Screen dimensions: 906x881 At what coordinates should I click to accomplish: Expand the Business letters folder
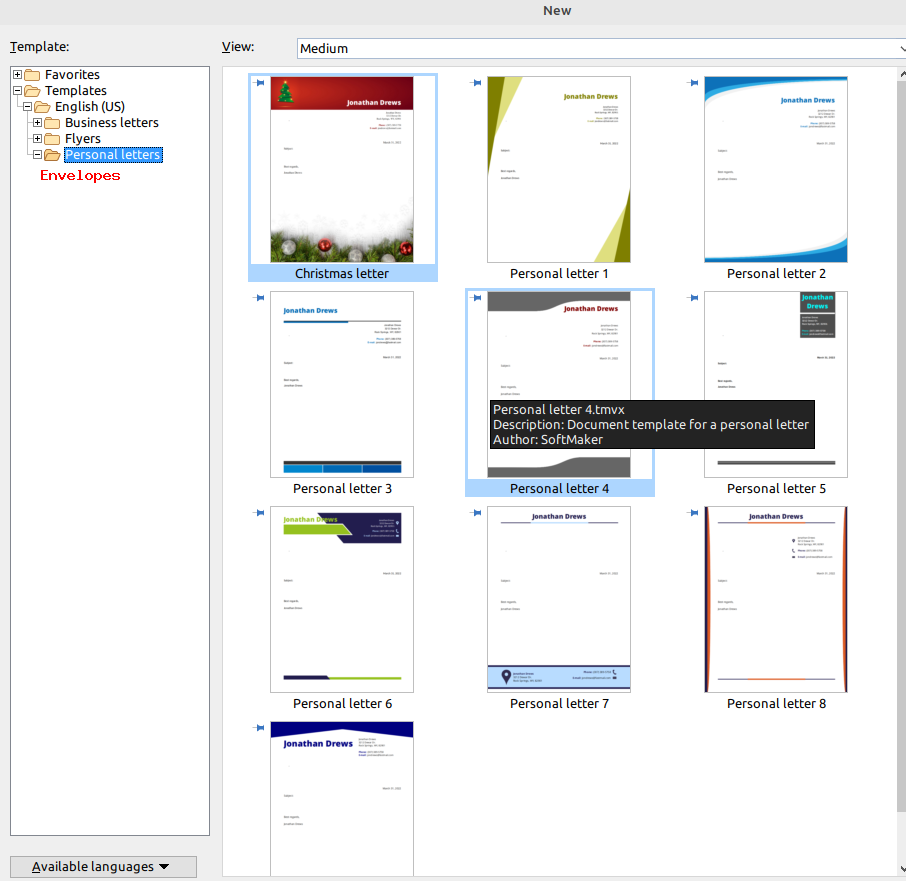pyautogui.click(x=38, y=123)
